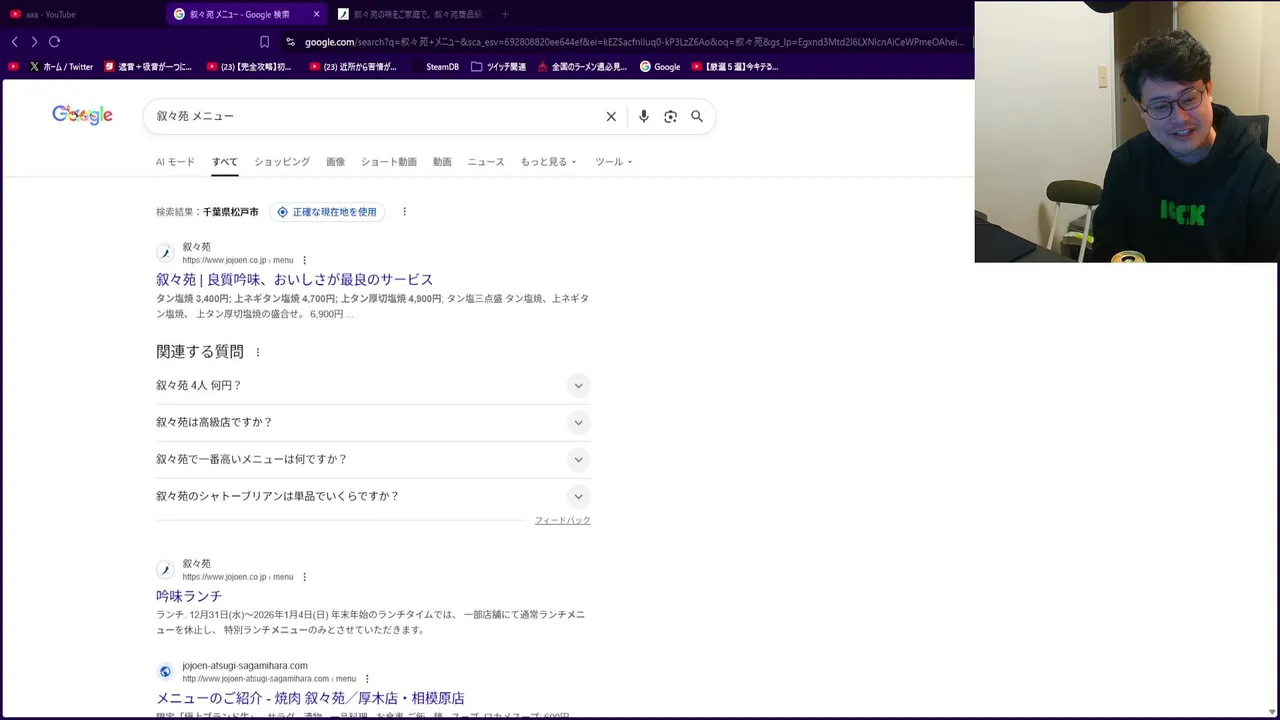Open the '遠雷＋吸雷が一つに' bookmark
Image resolution: width=1280 pixels, height=720 pixels.
pos(148,67)
